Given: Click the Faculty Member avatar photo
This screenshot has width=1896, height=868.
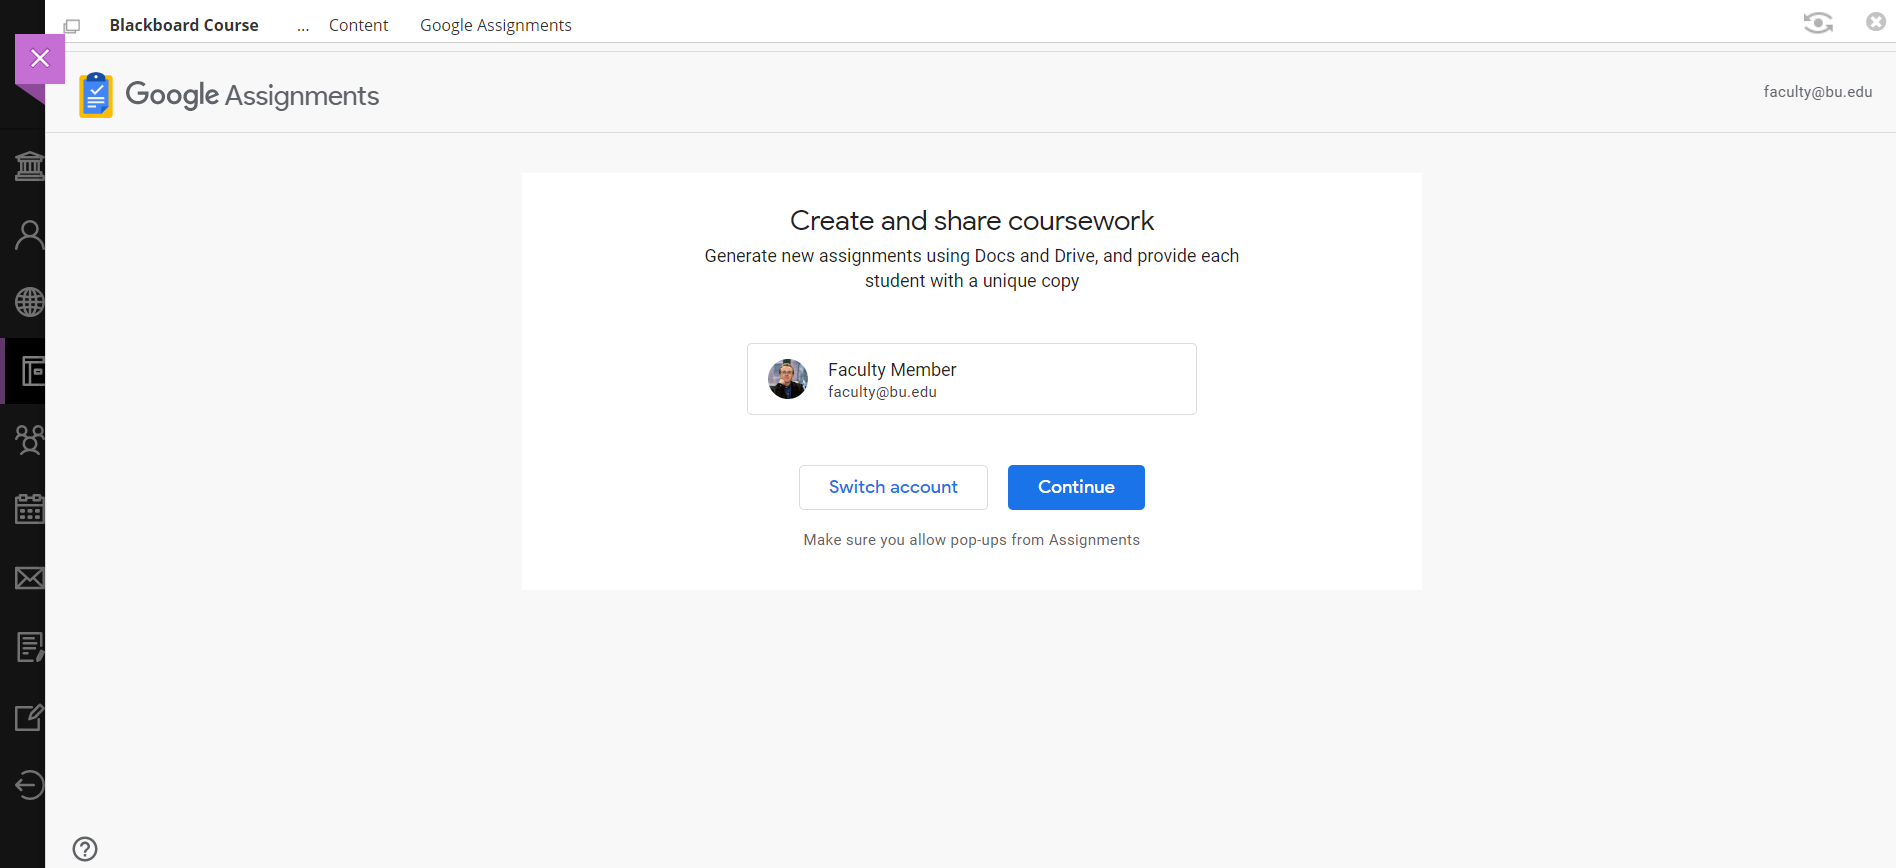Looking at the screenshot, I should 788,379.
